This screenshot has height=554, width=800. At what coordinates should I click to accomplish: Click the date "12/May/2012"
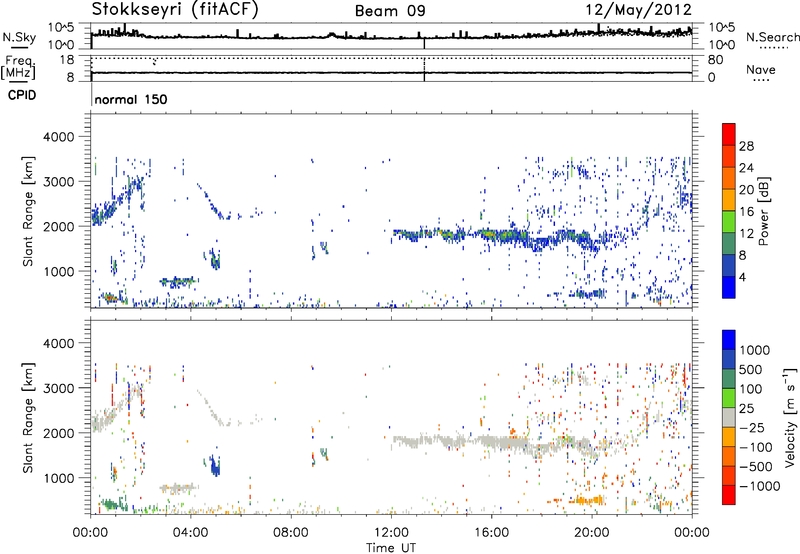[638, 9]
